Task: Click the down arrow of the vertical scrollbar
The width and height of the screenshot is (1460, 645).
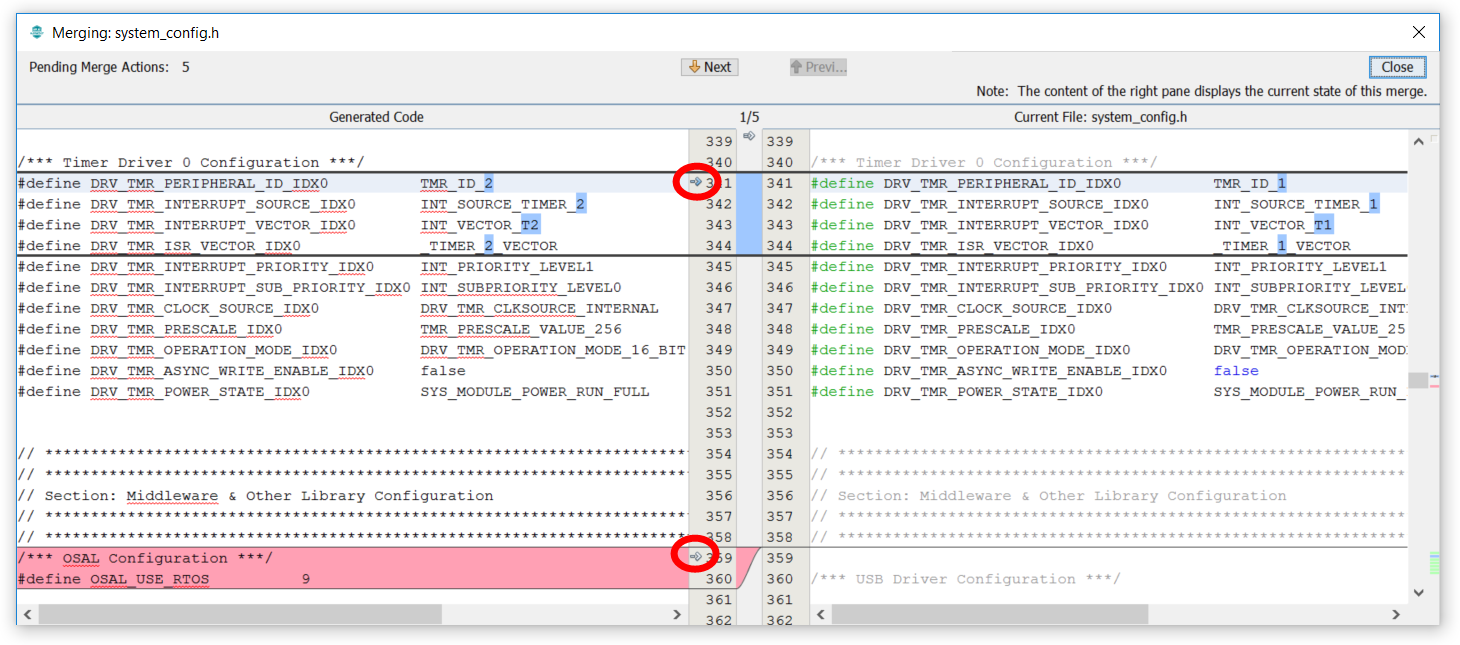Action: click(x=1418, y=592)
